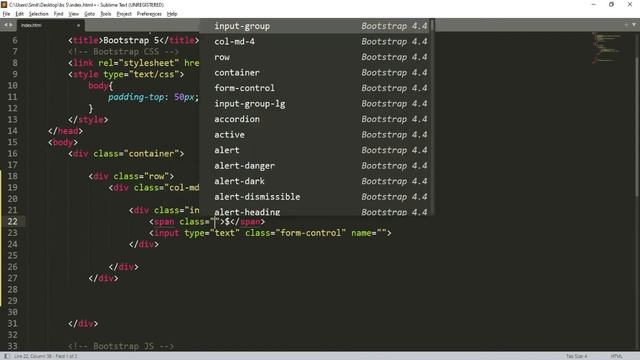Click line and column status text
Image resolution: width=640 pixels, height=360 pixels.
(x=46, y=356)
